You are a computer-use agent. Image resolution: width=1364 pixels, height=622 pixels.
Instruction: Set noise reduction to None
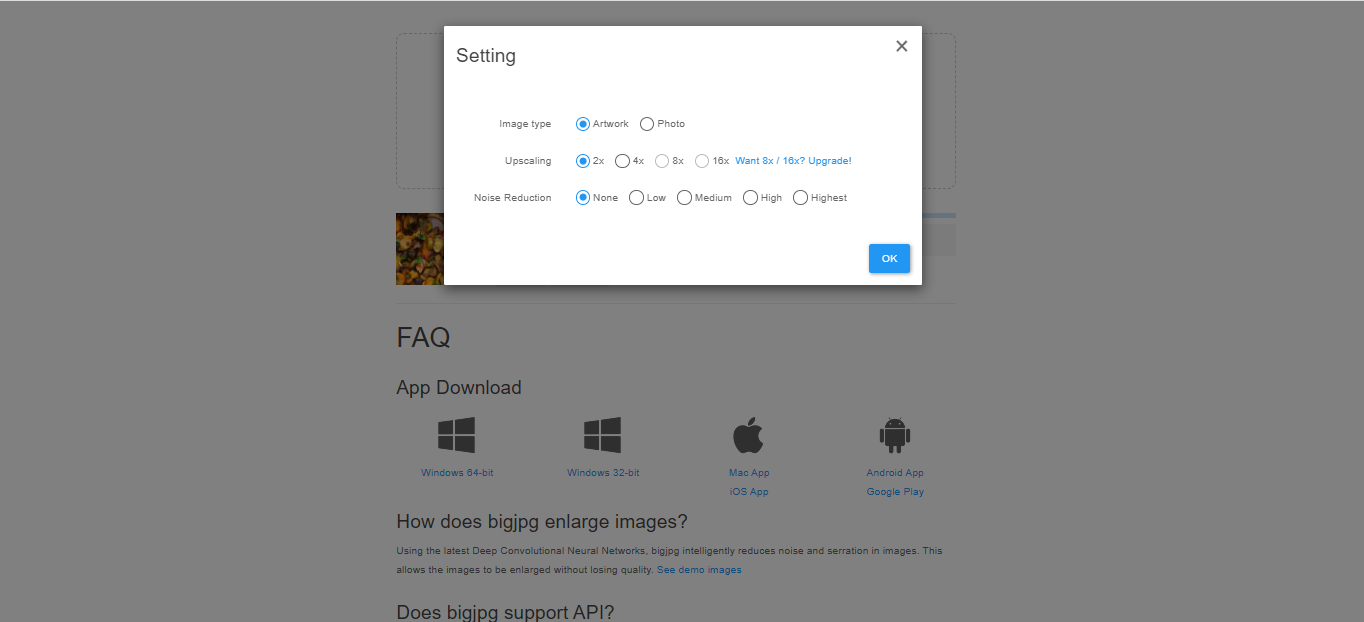click(583, 198)
